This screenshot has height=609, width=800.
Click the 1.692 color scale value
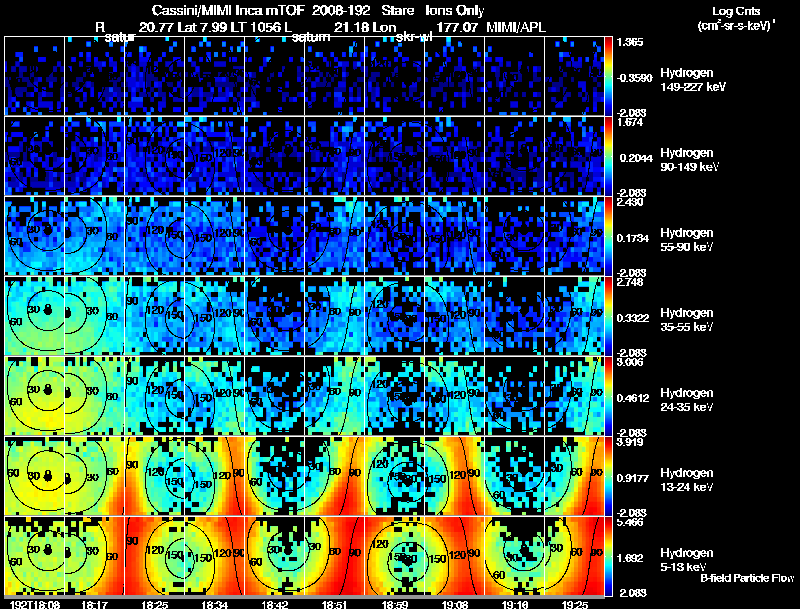(630, 559)
